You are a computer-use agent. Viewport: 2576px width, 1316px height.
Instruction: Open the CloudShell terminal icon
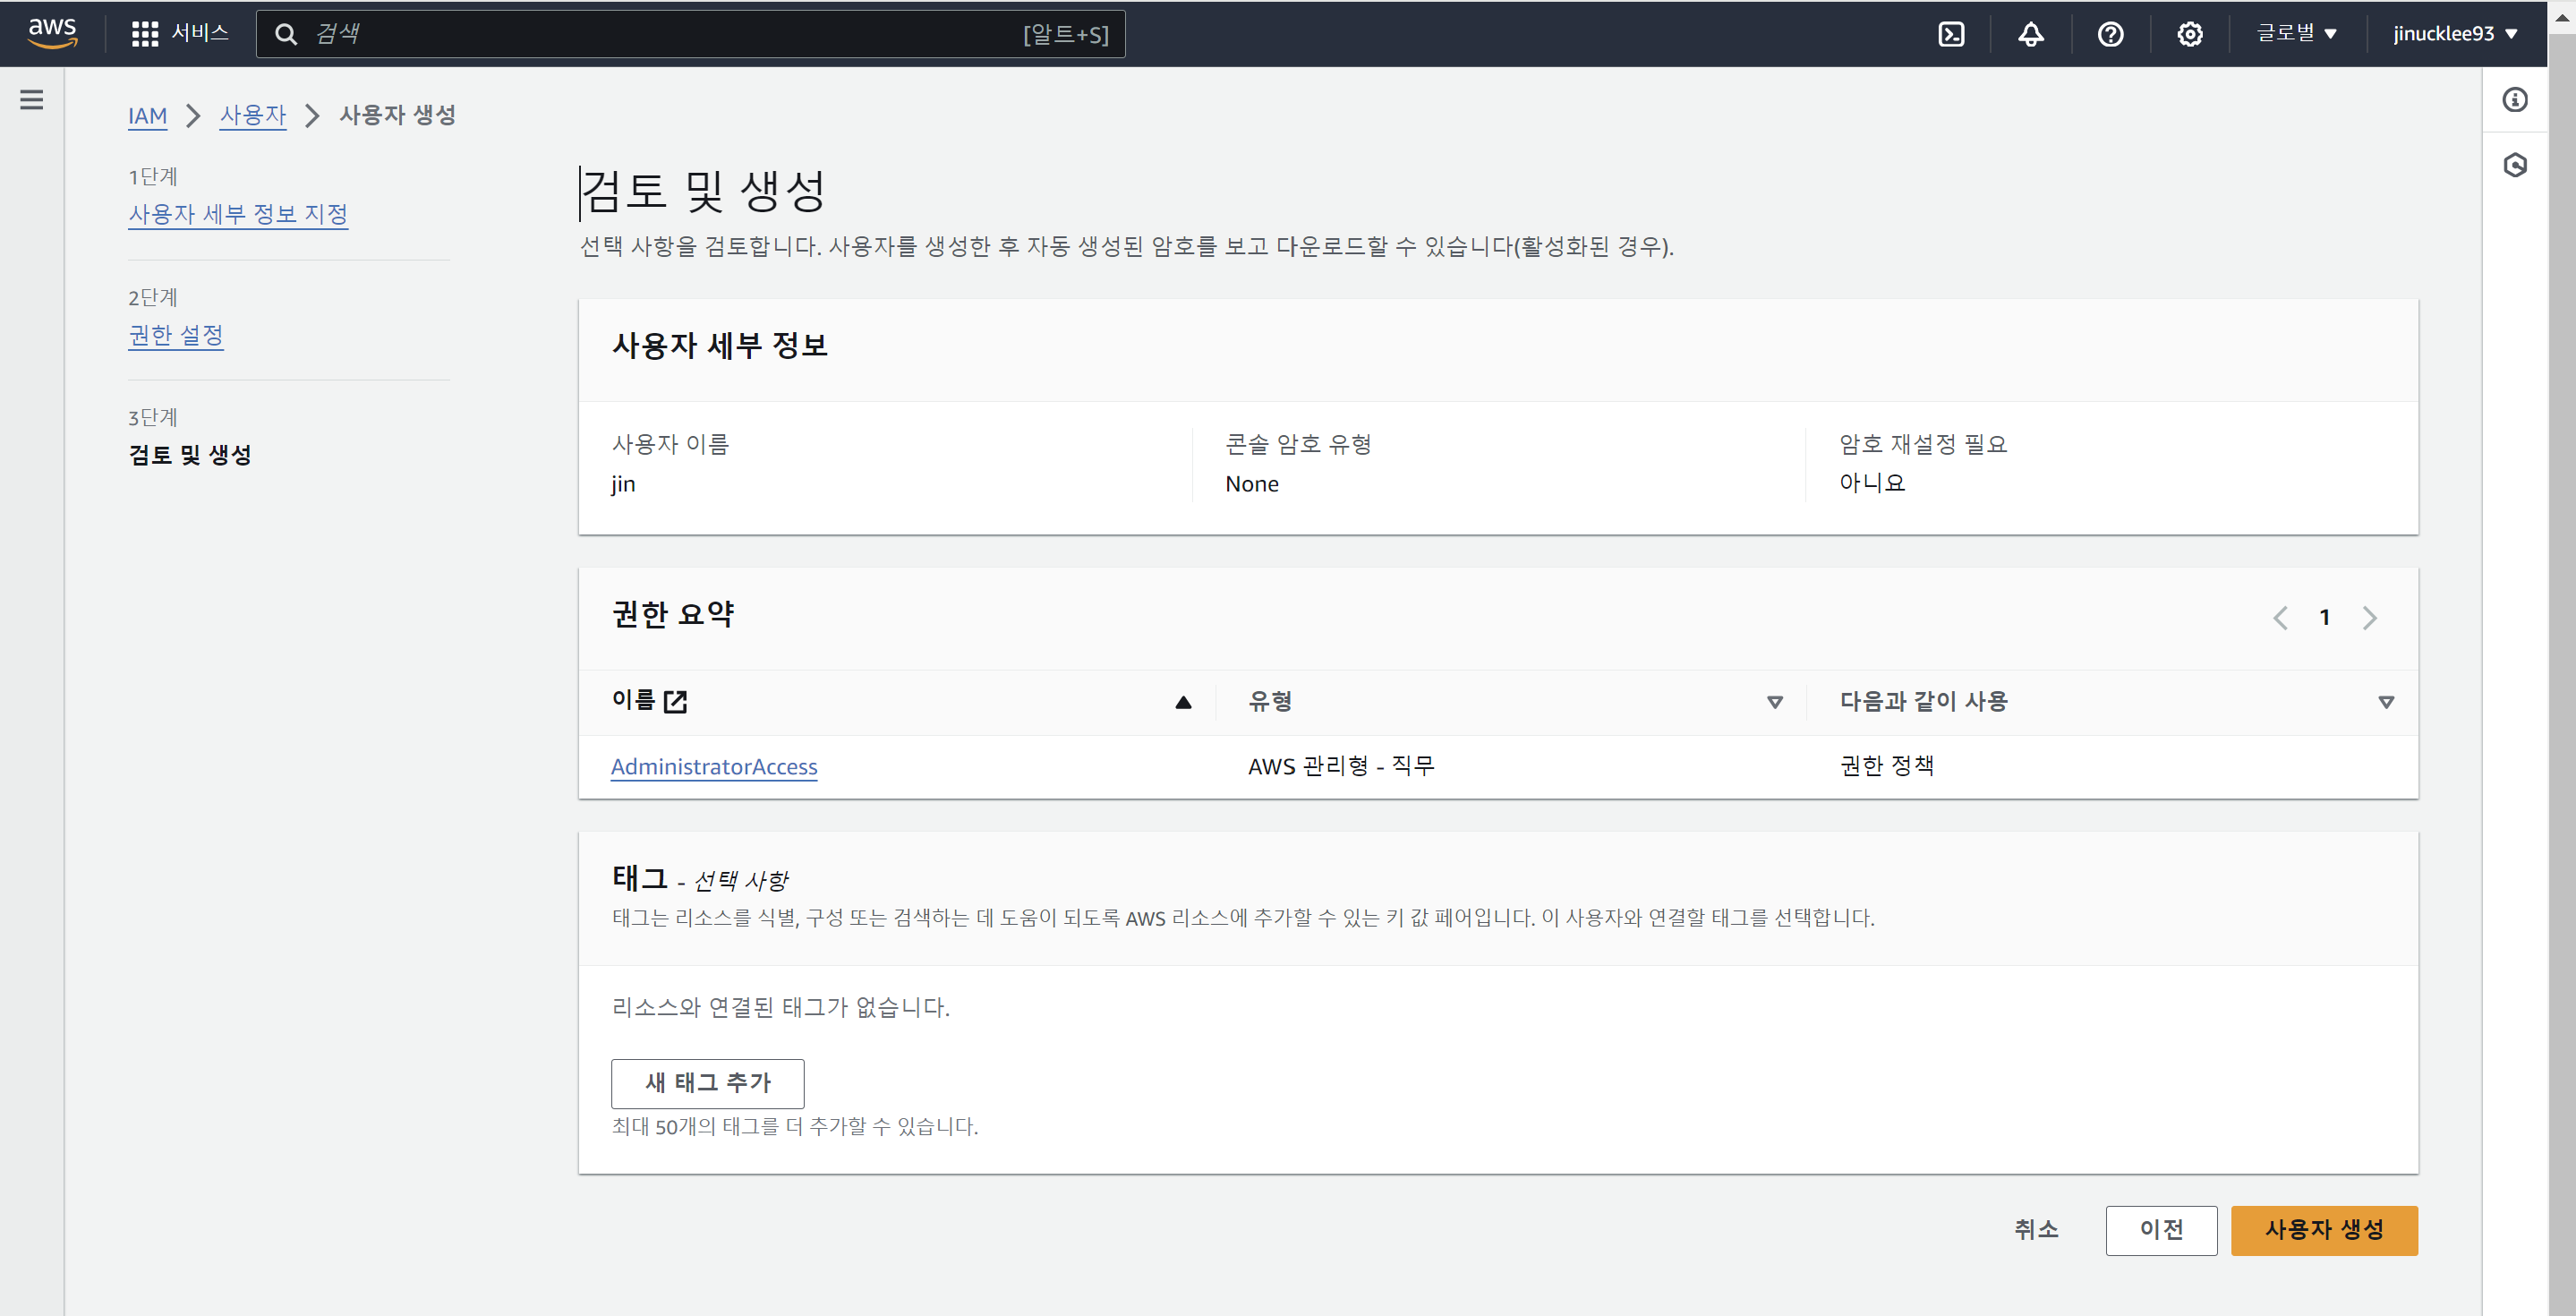coord(1951,34)
